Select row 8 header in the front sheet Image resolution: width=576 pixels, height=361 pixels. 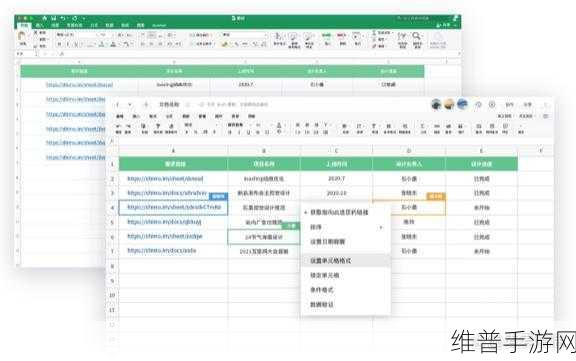[x=112, y=266]
